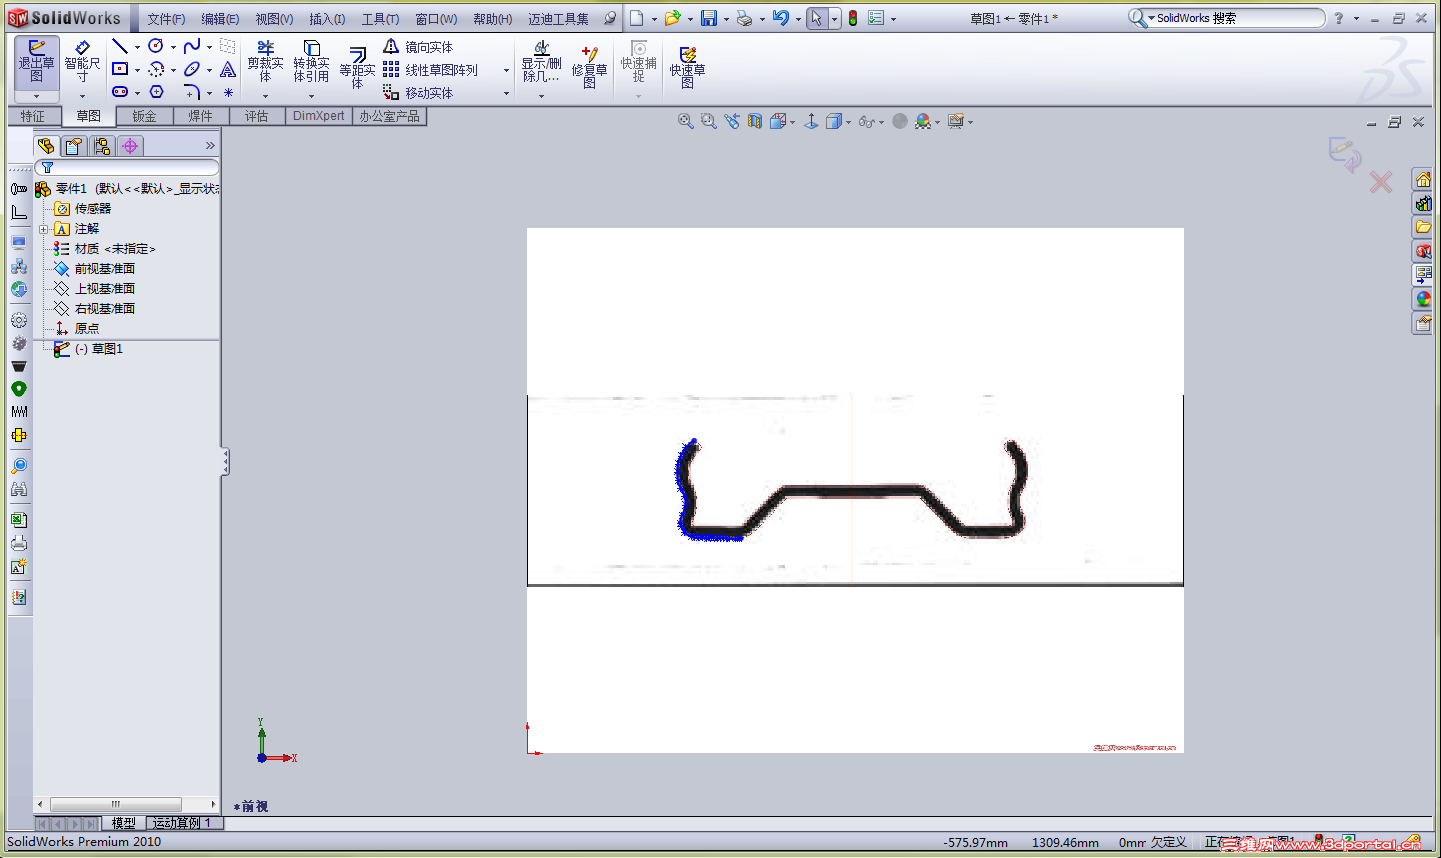Click Zoom to Fit view icon
Viewport: 1441px width, 858px height.
click(x=685, y=121)
